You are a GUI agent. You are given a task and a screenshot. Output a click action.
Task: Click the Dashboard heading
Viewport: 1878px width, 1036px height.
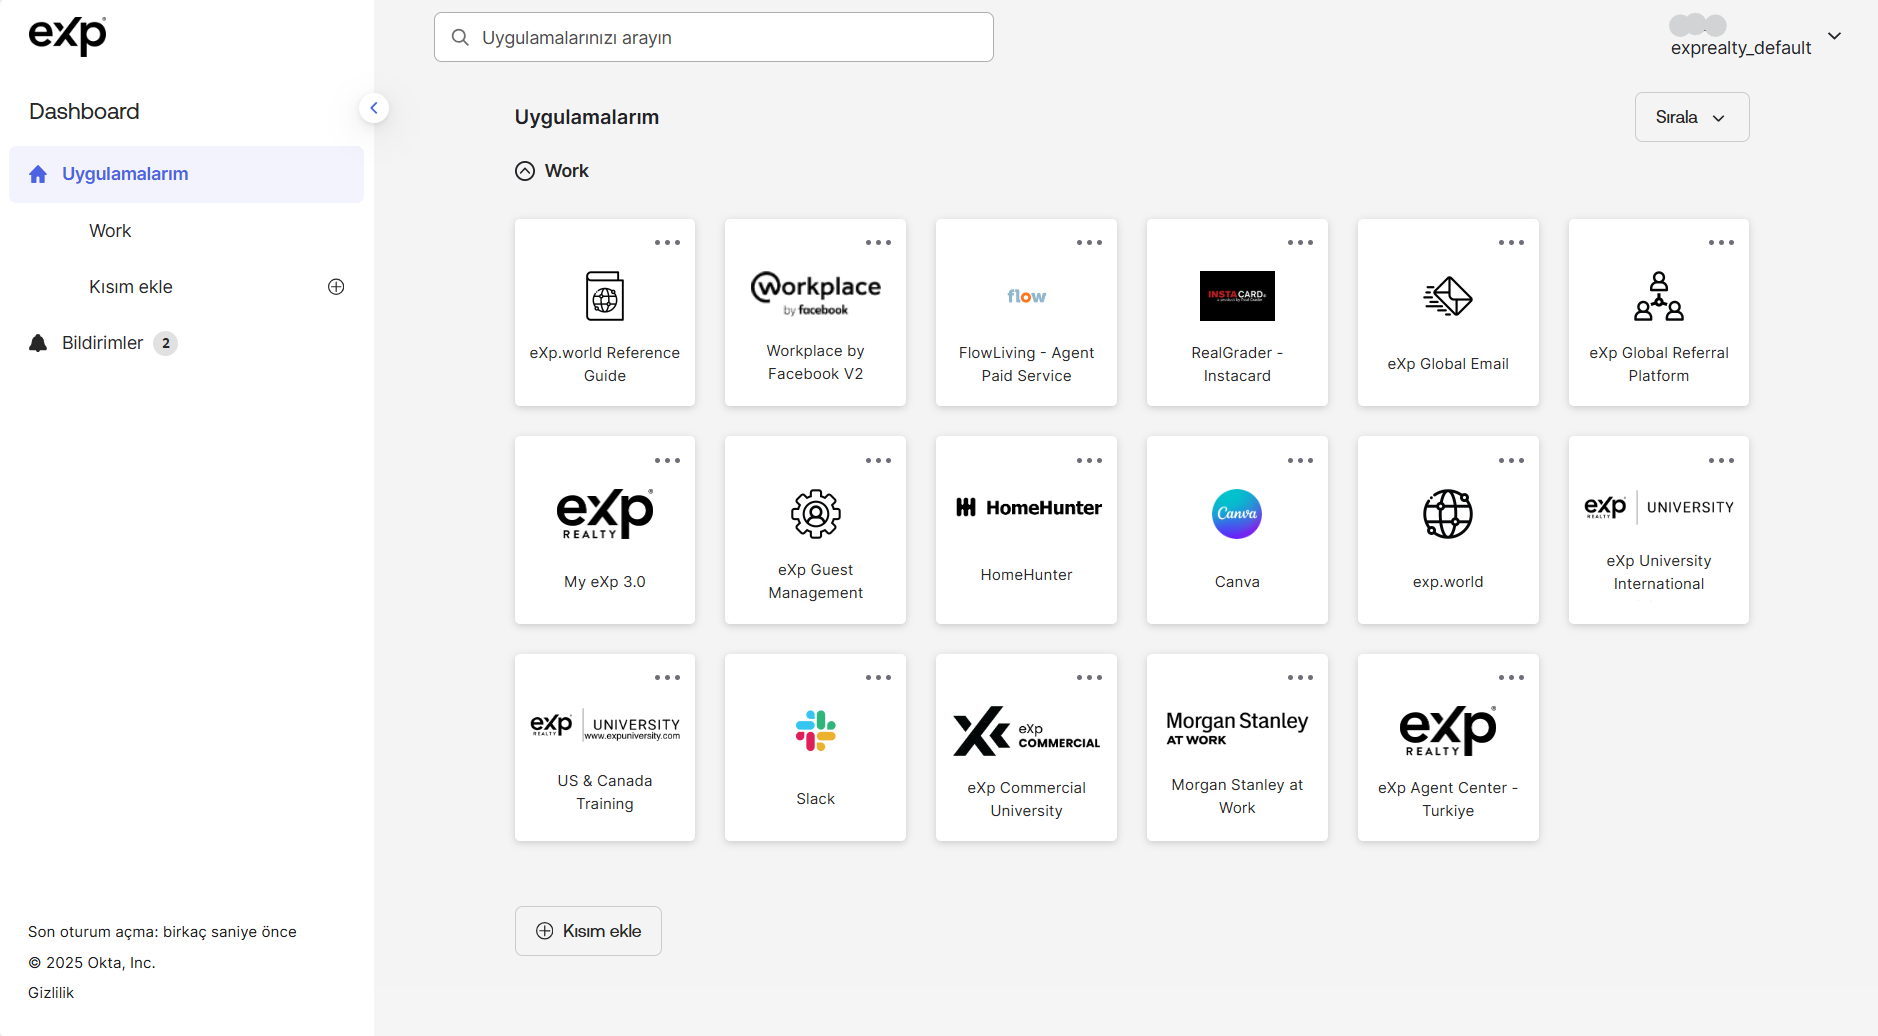[x=84, y=111]
